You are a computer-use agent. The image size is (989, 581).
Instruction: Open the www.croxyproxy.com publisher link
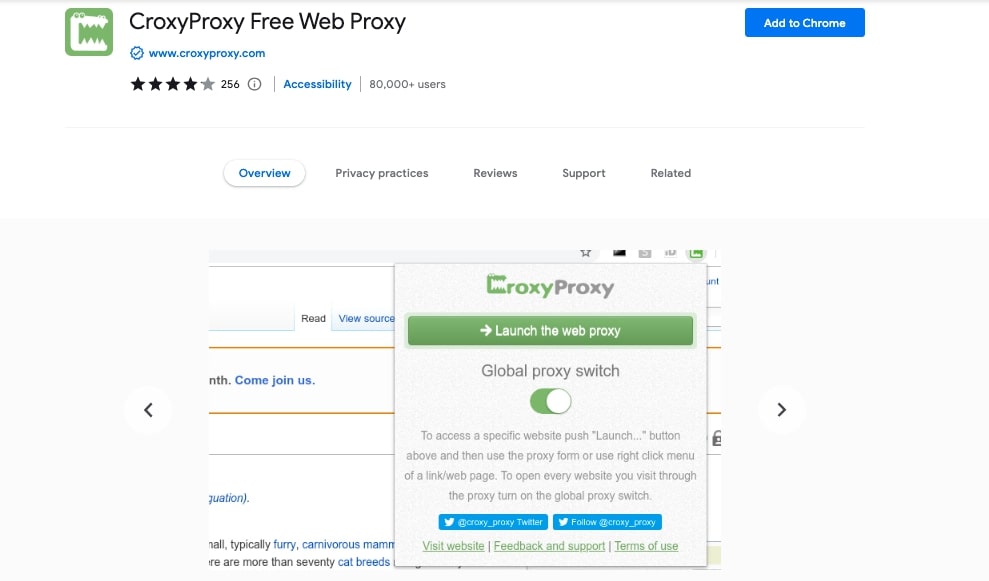(207, 53)
